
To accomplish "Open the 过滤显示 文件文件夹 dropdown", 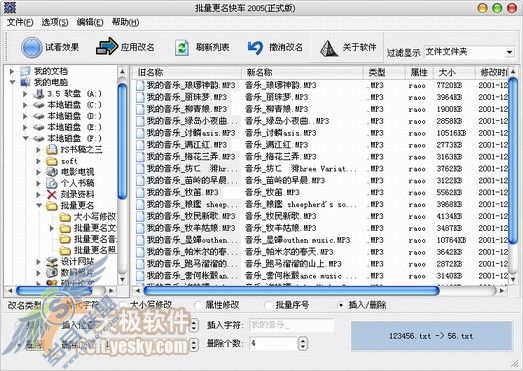I will click(x=509, y=52).
